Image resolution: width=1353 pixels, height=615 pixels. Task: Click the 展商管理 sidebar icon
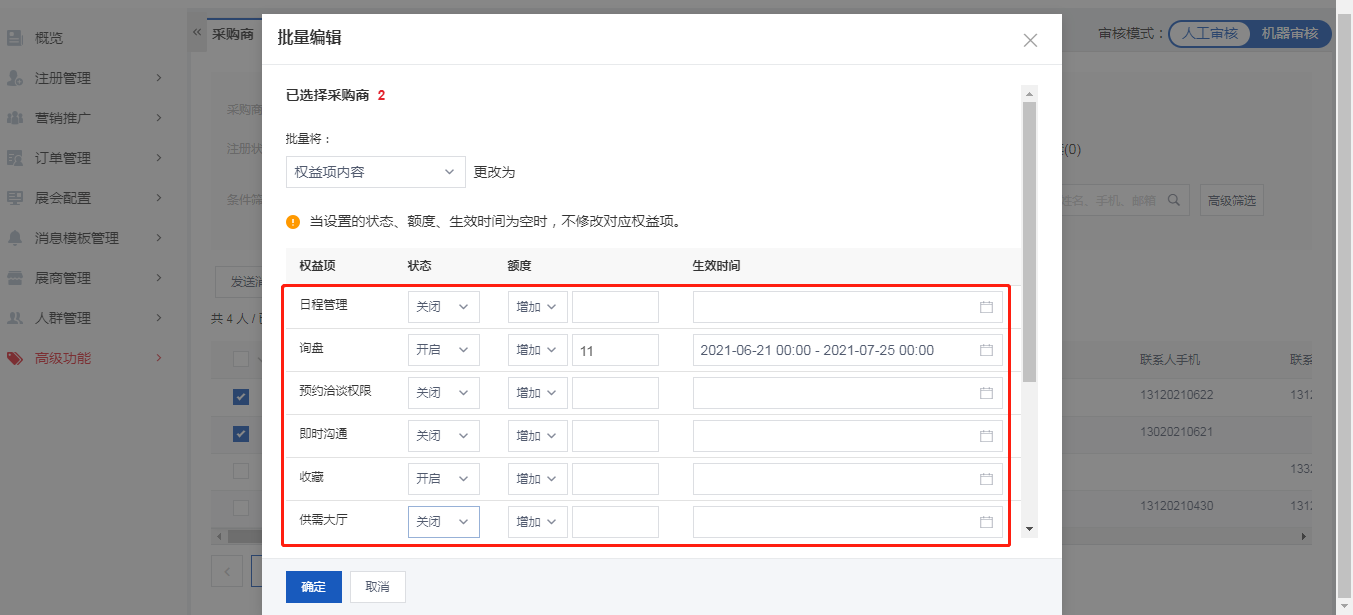coord(15,278)
